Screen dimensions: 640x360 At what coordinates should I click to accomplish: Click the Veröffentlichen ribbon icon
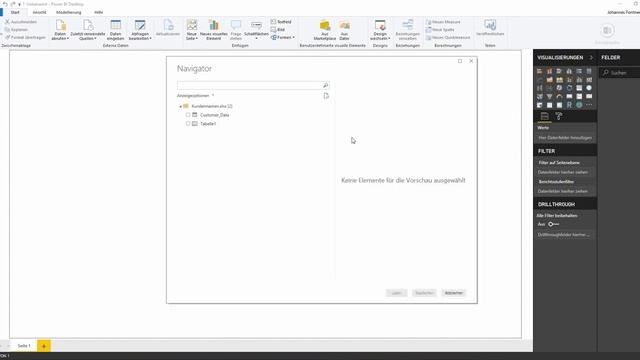click(490, 27)
